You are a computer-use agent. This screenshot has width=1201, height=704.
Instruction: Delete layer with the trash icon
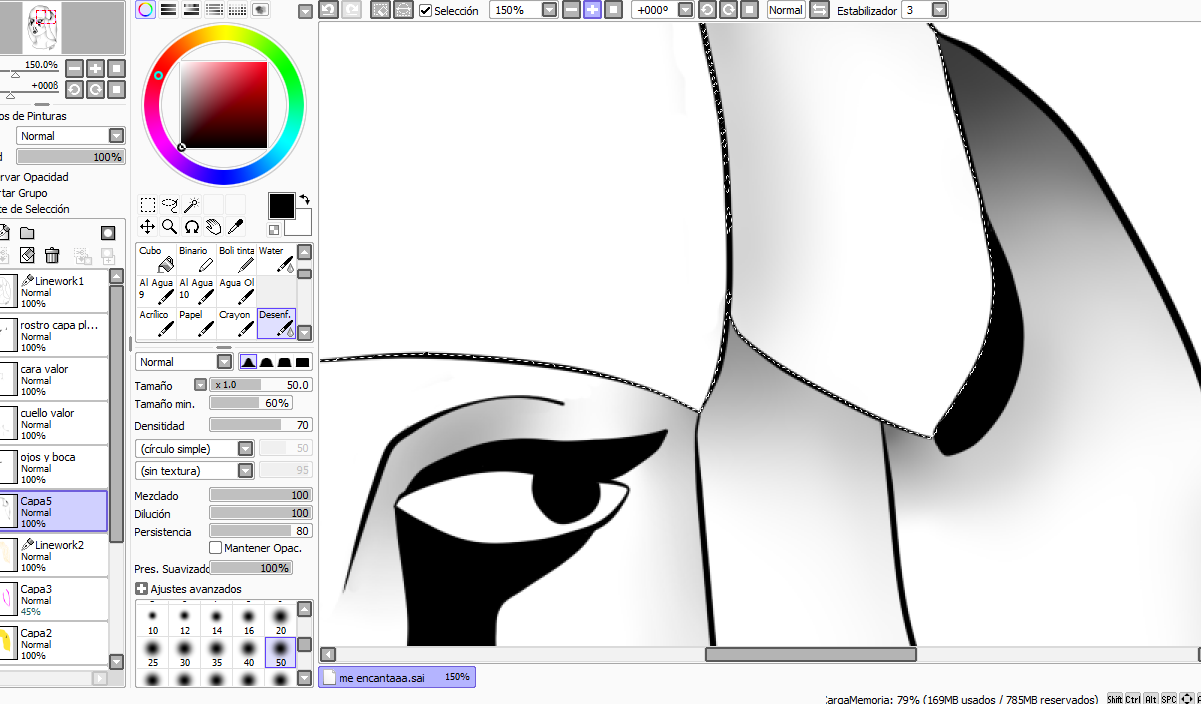coord(52,256)
